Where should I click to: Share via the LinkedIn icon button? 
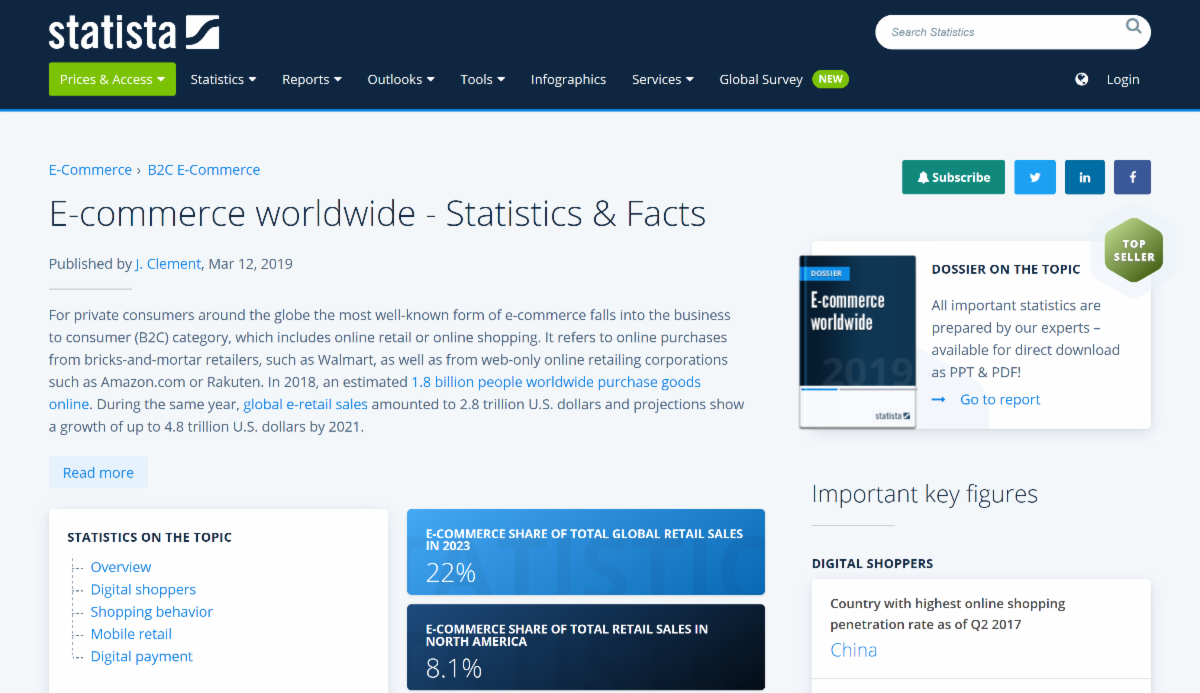(1084, 177)
